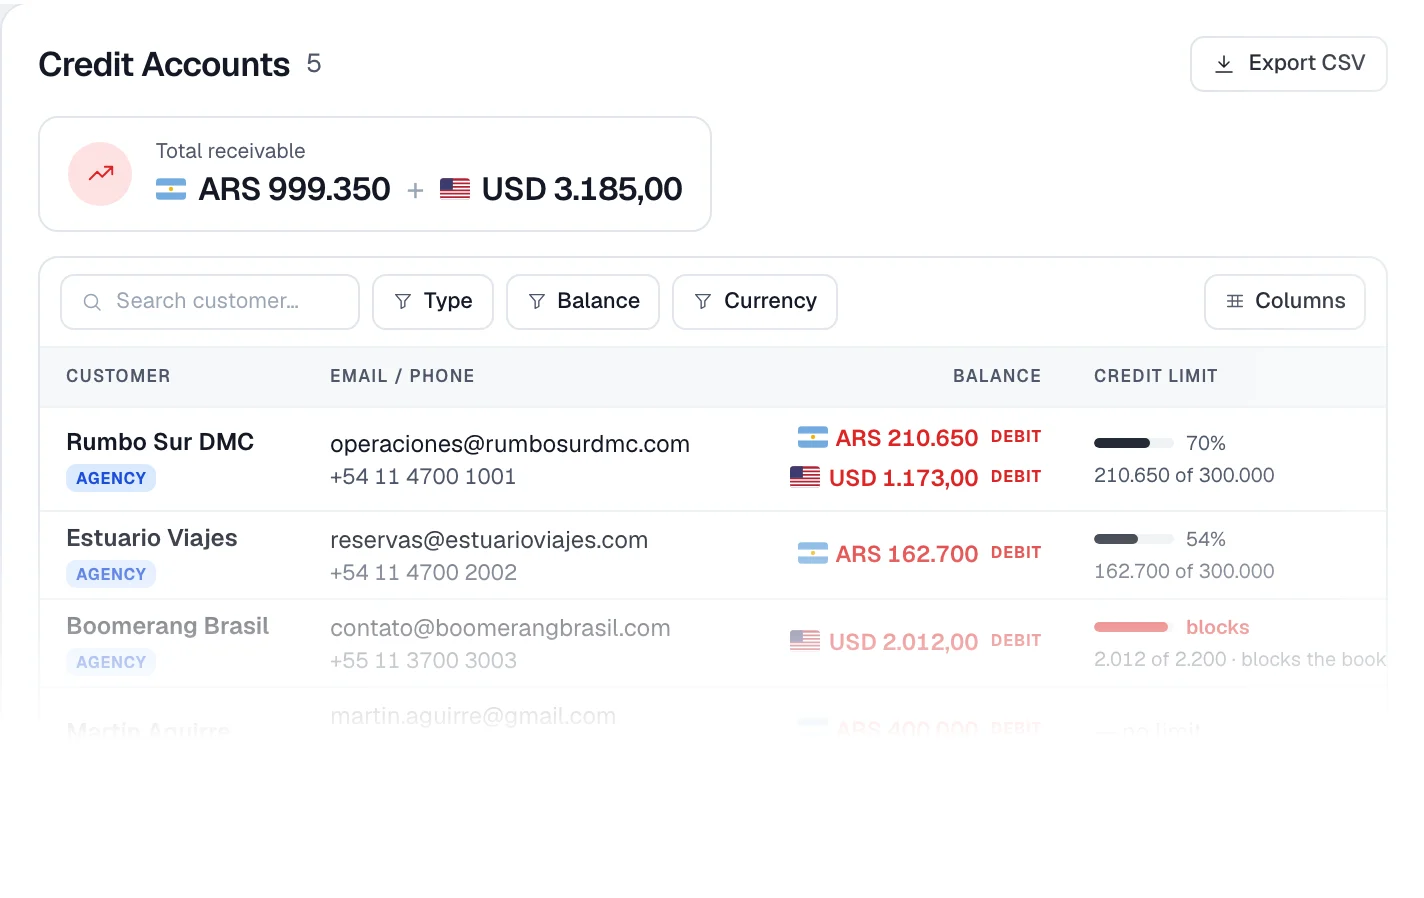Viewport: 1424px width, 898px height.
Task: Click the US flag next to USD 1.173,00
Action: (x=805, y=477)
